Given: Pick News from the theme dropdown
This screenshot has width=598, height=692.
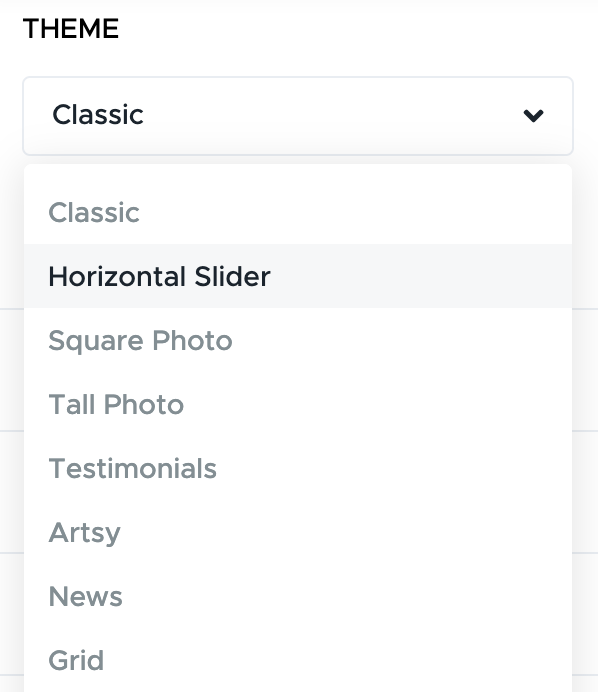Looking at the screenshot, I should click(298, 596).
